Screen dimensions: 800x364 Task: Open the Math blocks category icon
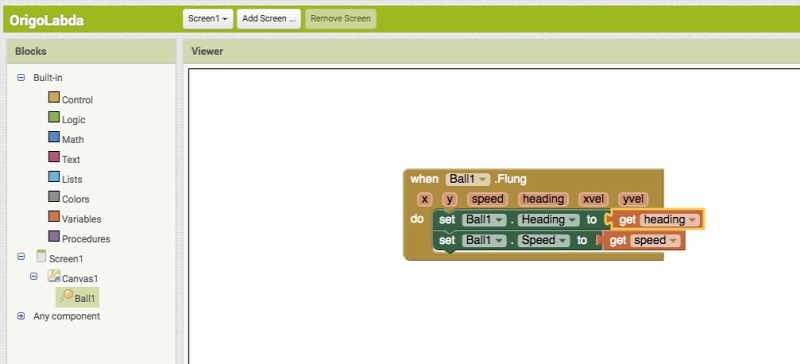pos(54,137)
